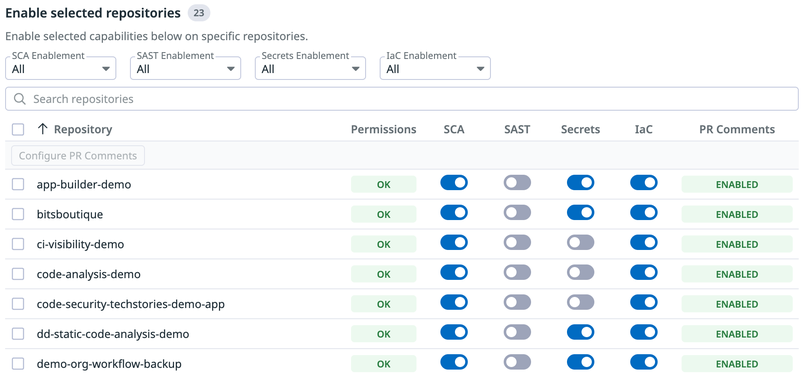809x376 pixels.
Task: Turn on SAST for dd-static-code-analysis-demo
Action: [517, 332]
